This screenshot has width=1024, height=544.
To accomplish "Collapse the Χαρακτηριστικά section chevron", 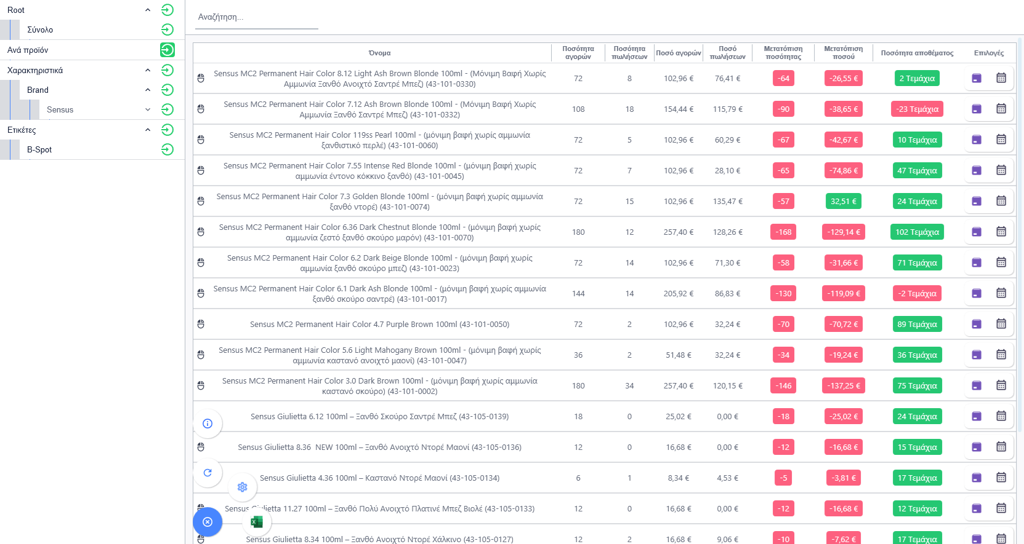I will pyautogui.click(x=148, y=70).
